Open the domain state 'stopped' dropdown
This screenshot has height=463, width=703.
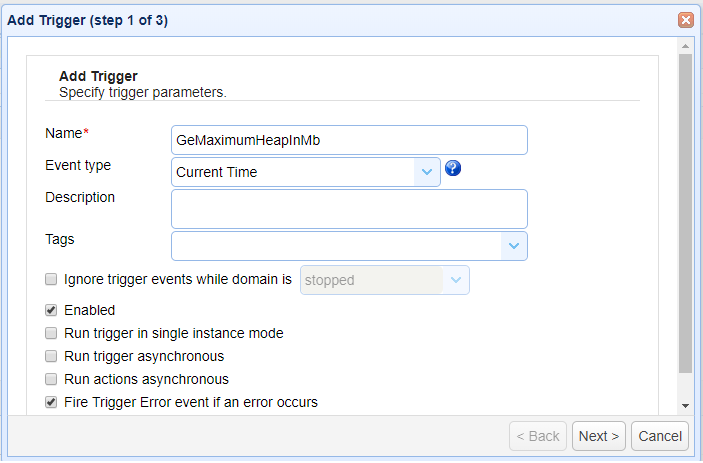(x=456, y=281)
